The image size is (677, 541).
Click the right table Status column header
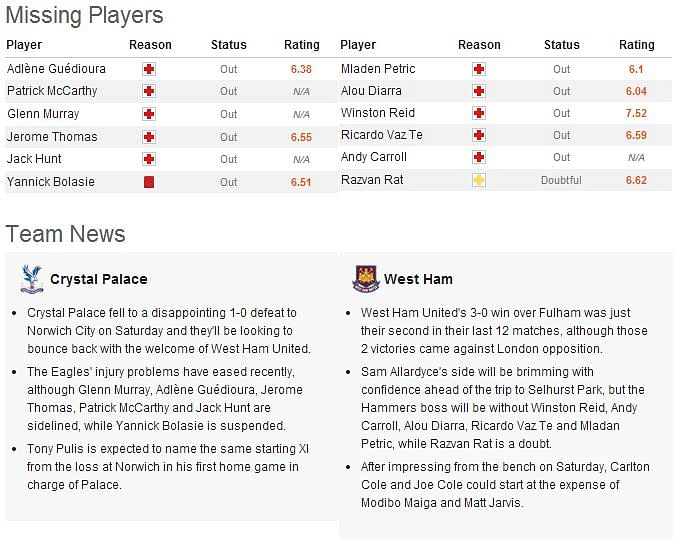562,45
